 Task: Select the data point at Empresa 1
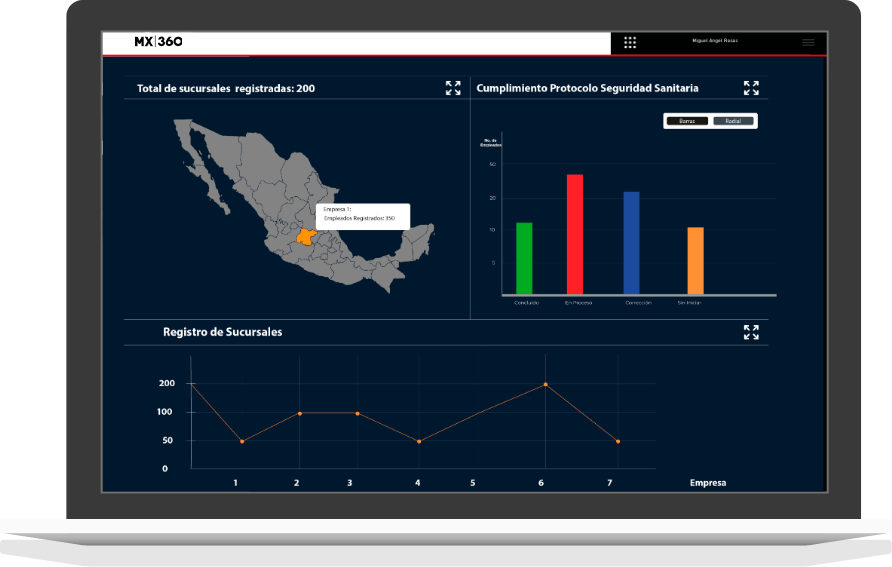[242, 441]
